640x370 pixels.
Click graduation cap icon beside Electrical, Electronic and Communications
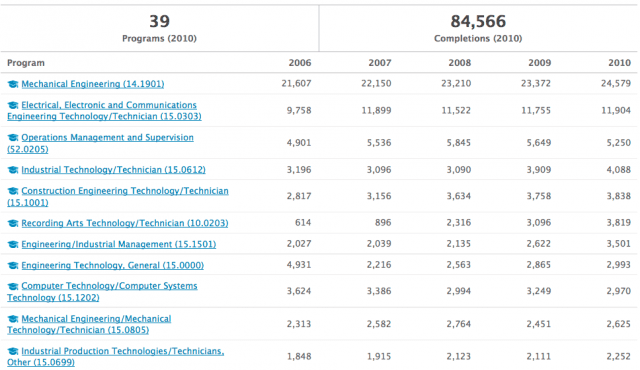coord(13,105)
